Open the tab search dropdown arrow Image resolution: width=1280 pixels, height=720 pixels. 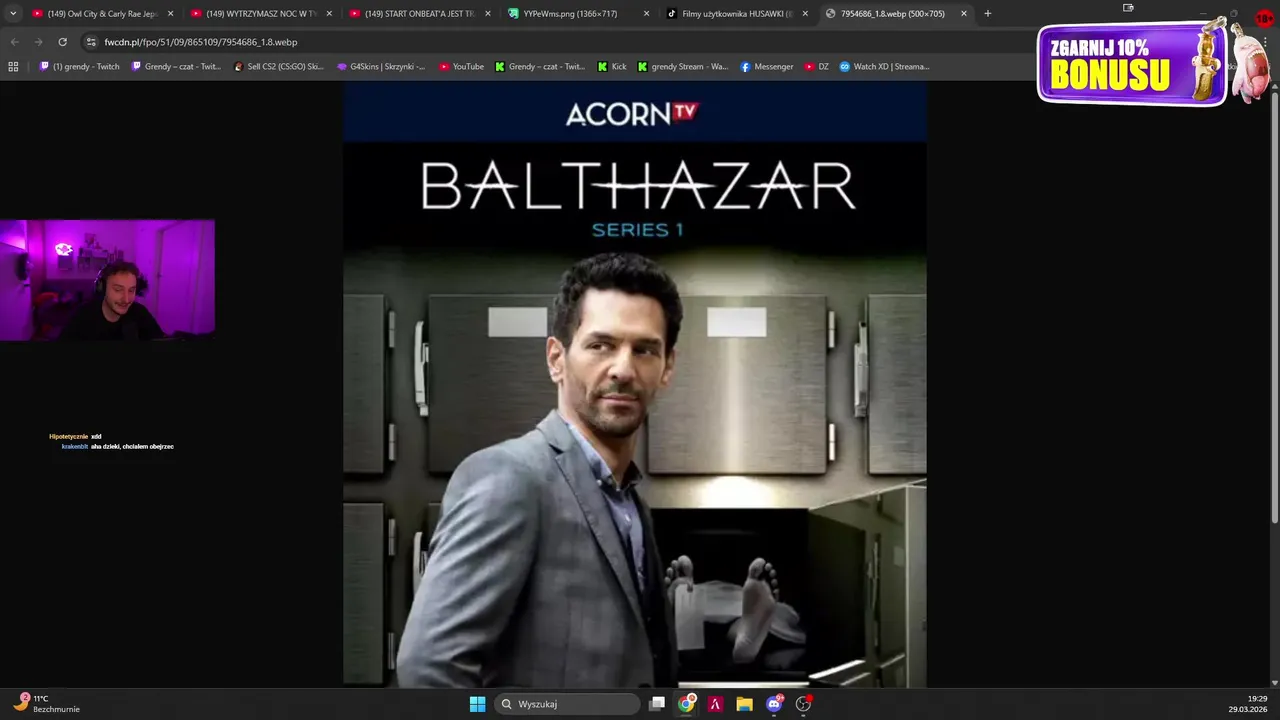coord(13,14)
